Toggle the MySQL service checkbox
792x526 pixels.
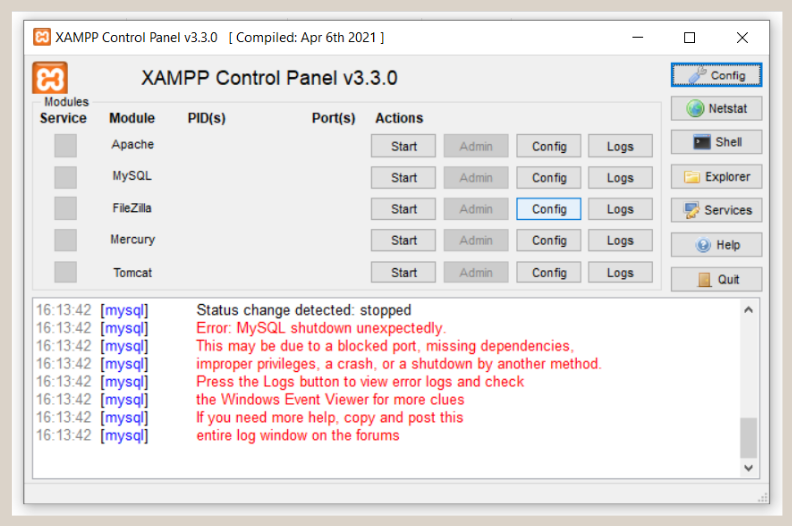click(66, 177)
